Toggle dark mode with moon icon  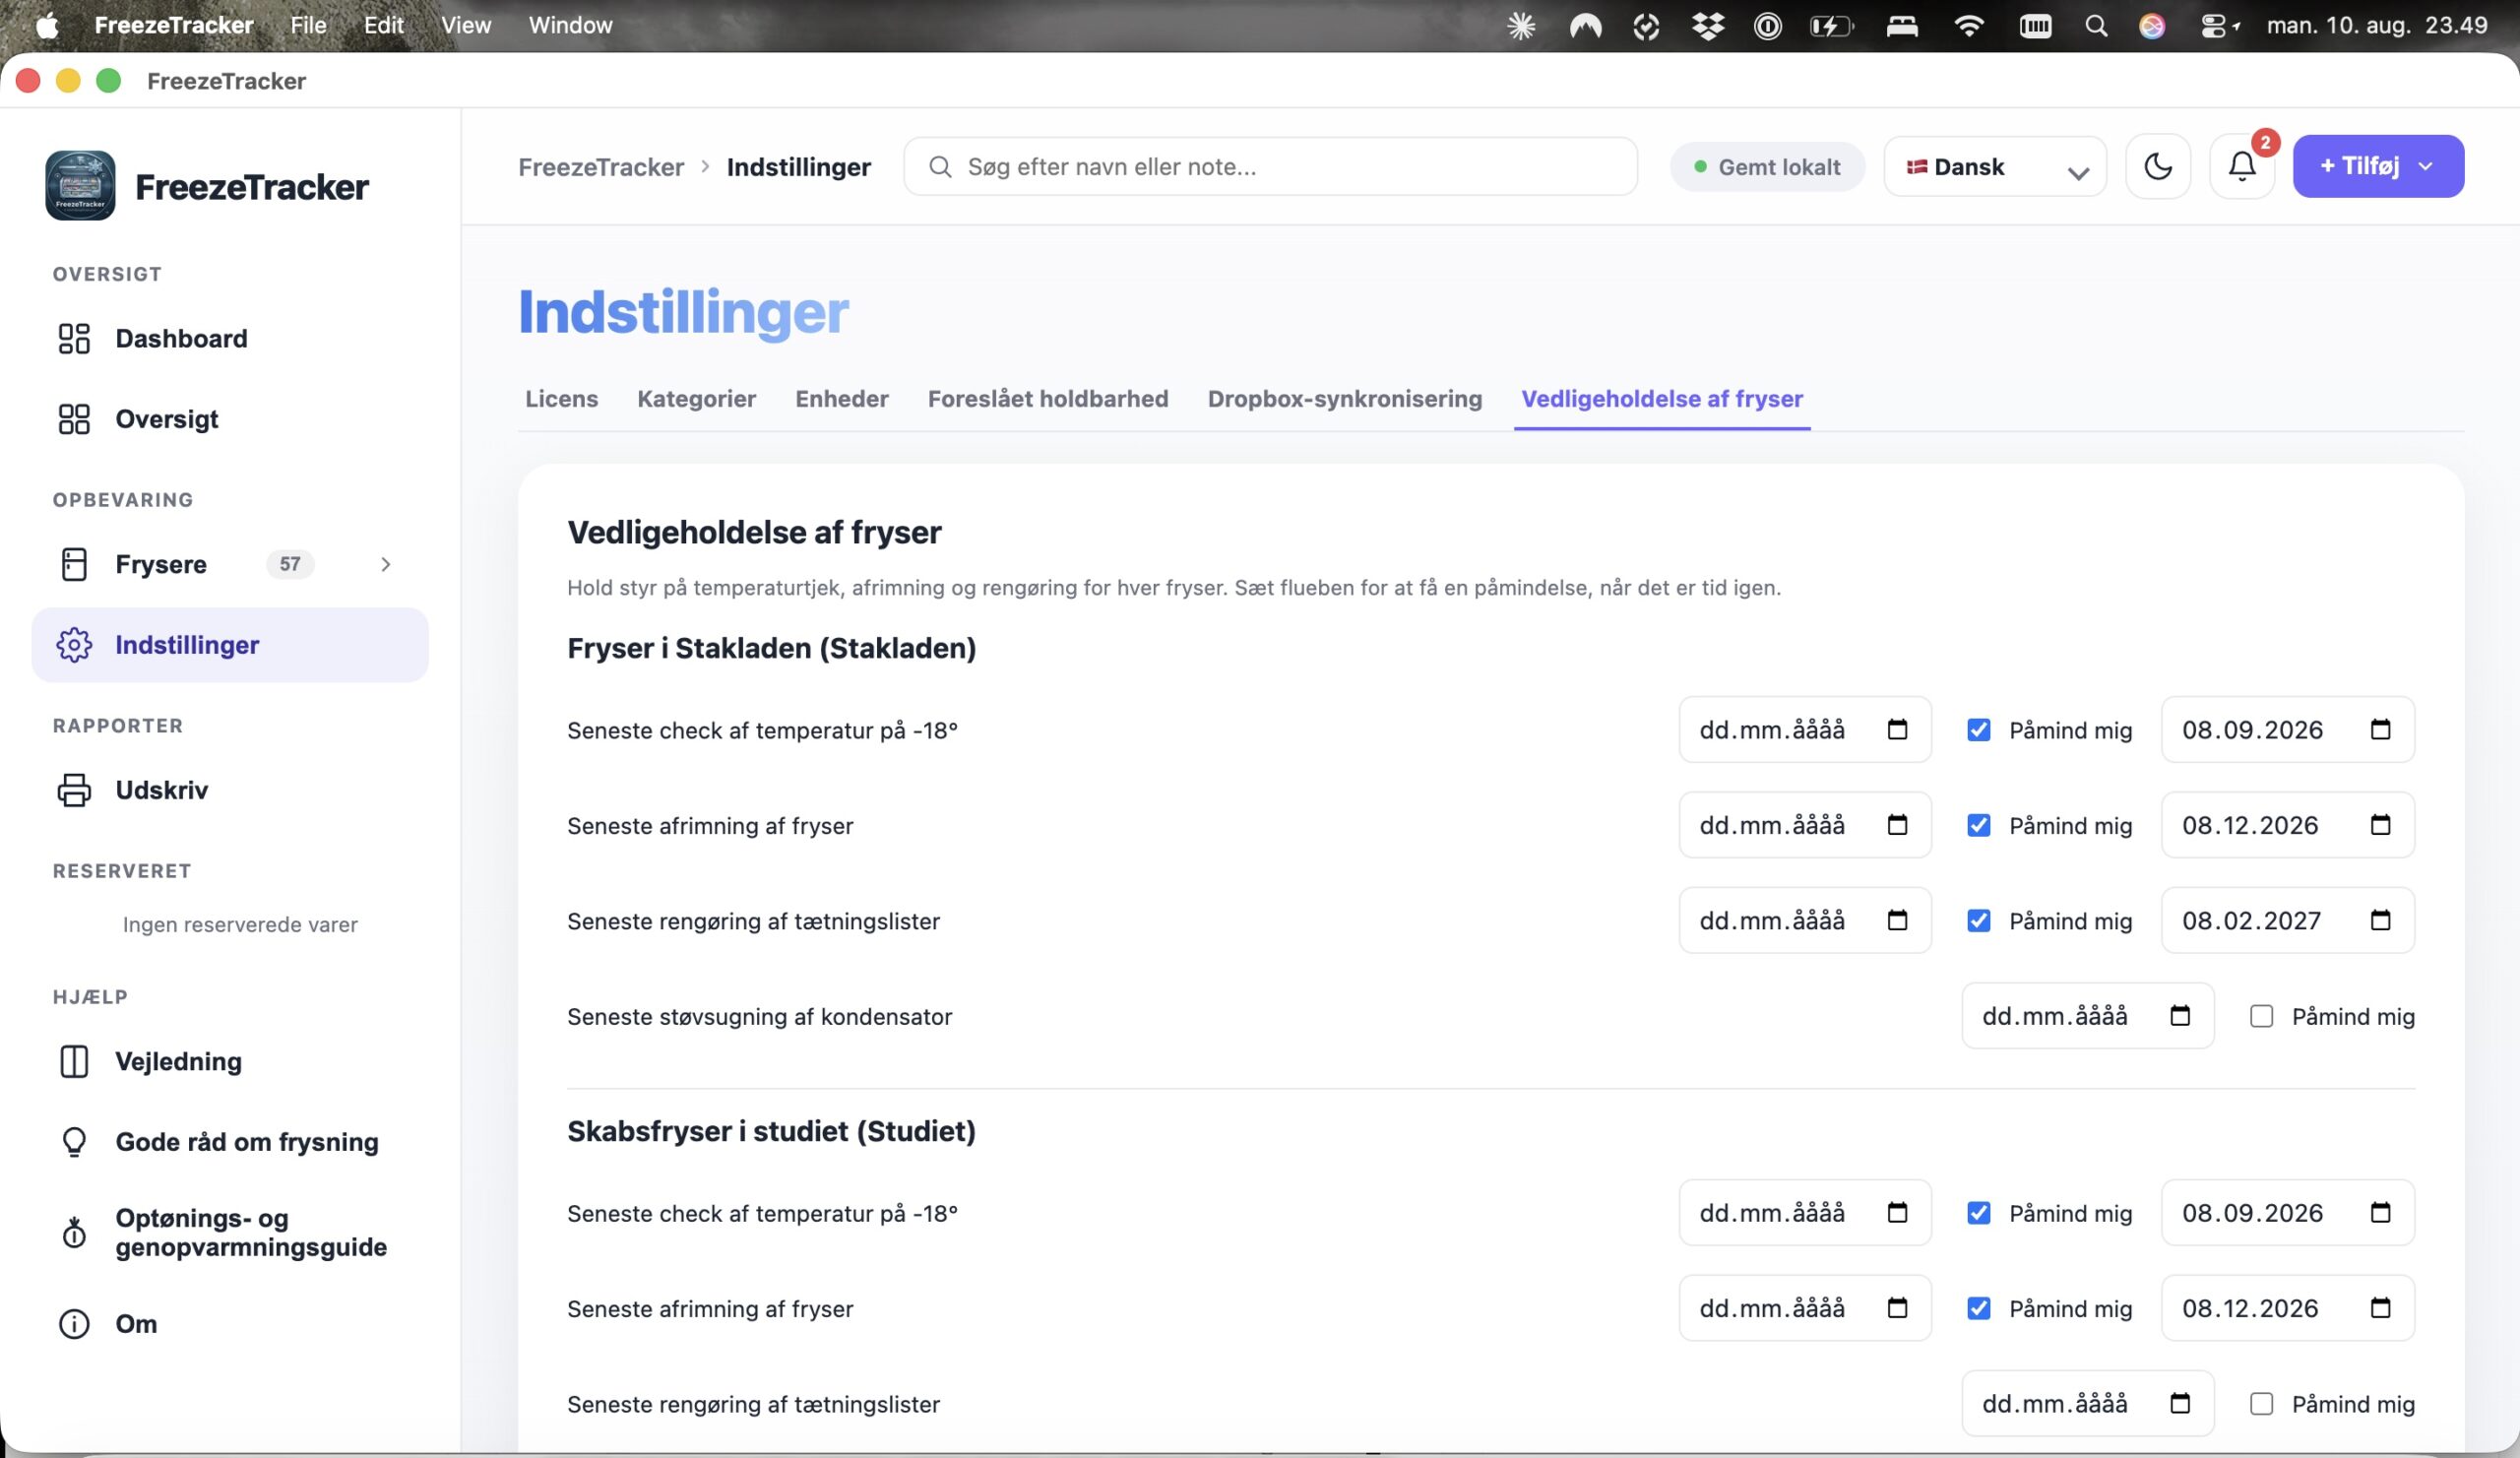coord(2158,166)
